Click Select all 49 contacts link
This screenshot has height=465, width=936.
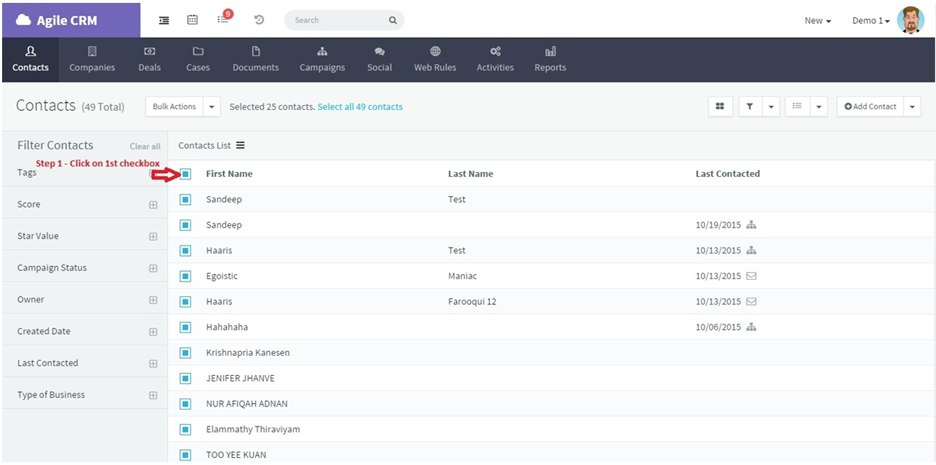pos(360,107)
